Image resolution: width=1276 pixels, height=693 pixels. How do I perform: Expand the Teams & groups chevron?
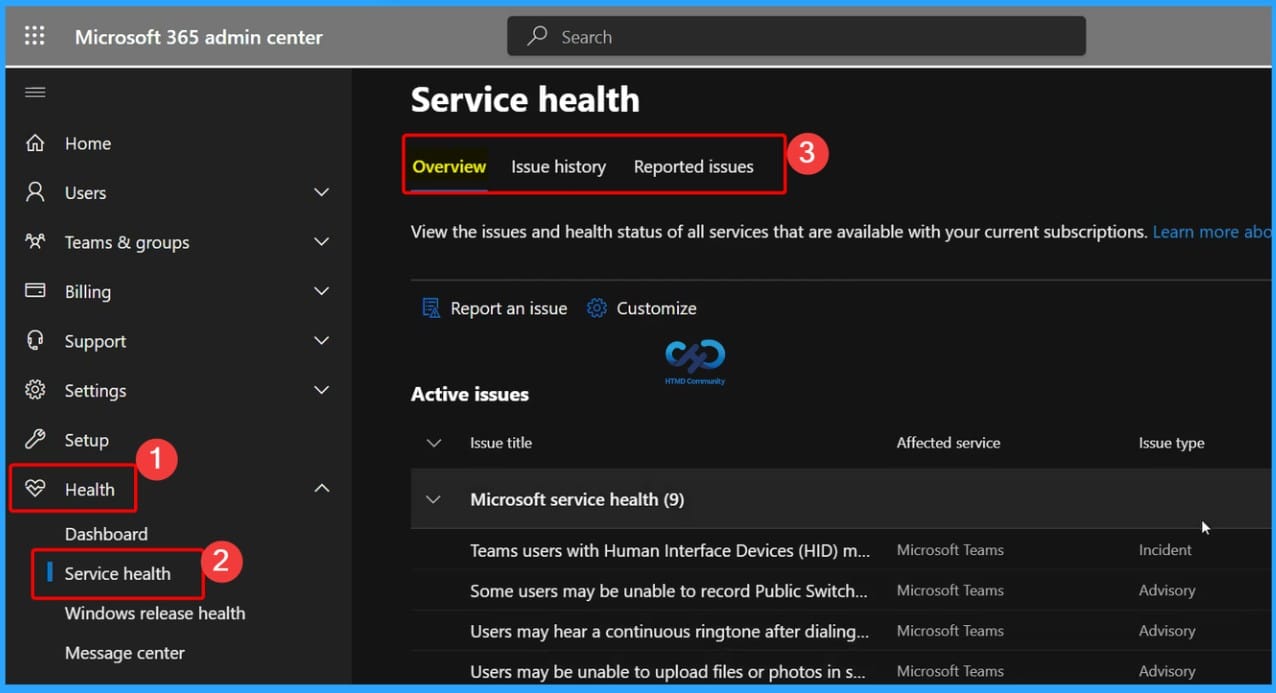coord(322,241)
